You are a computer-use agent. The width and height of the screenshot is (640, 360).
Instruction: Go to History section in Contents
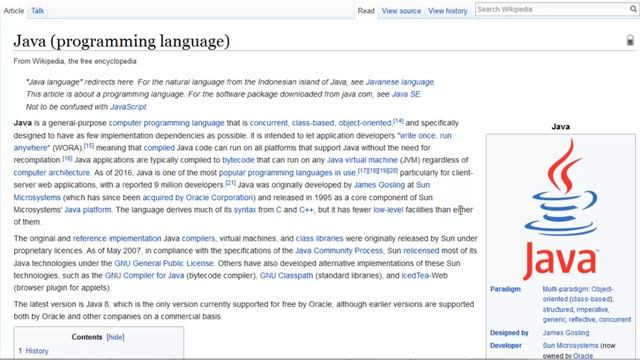(37, 351)
